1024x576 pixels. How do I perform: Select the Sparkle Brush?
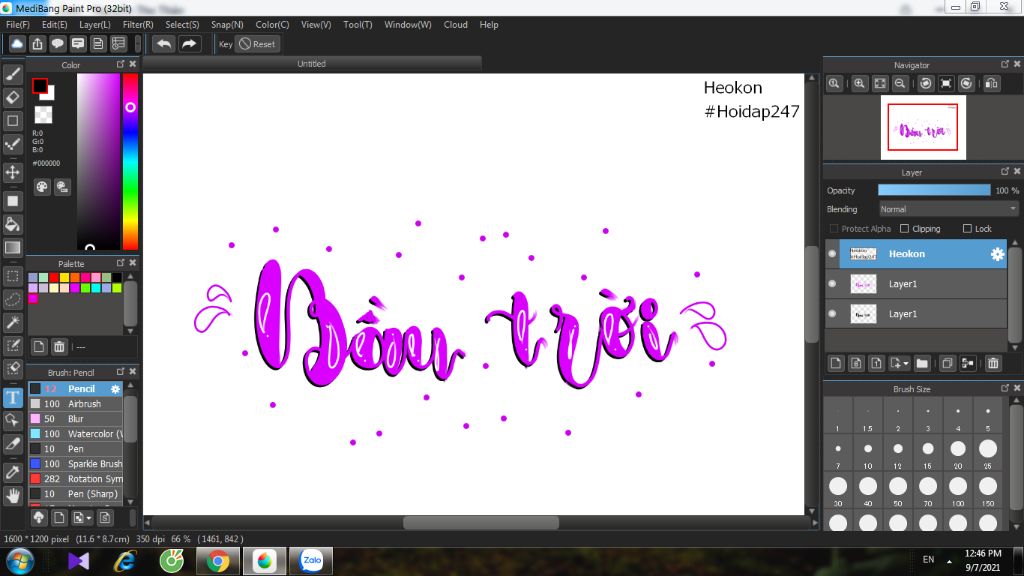(76, 464)
